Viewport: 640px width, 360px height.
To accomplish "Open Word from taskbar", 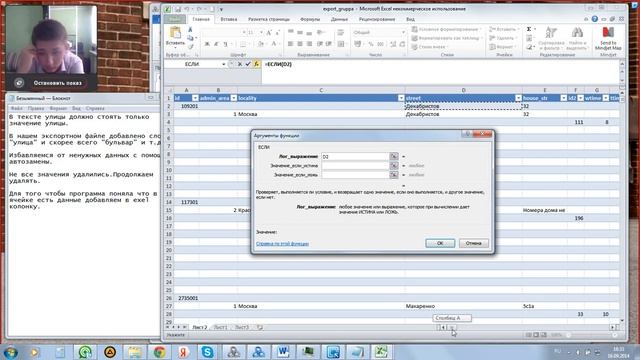I will pos(283,352).
